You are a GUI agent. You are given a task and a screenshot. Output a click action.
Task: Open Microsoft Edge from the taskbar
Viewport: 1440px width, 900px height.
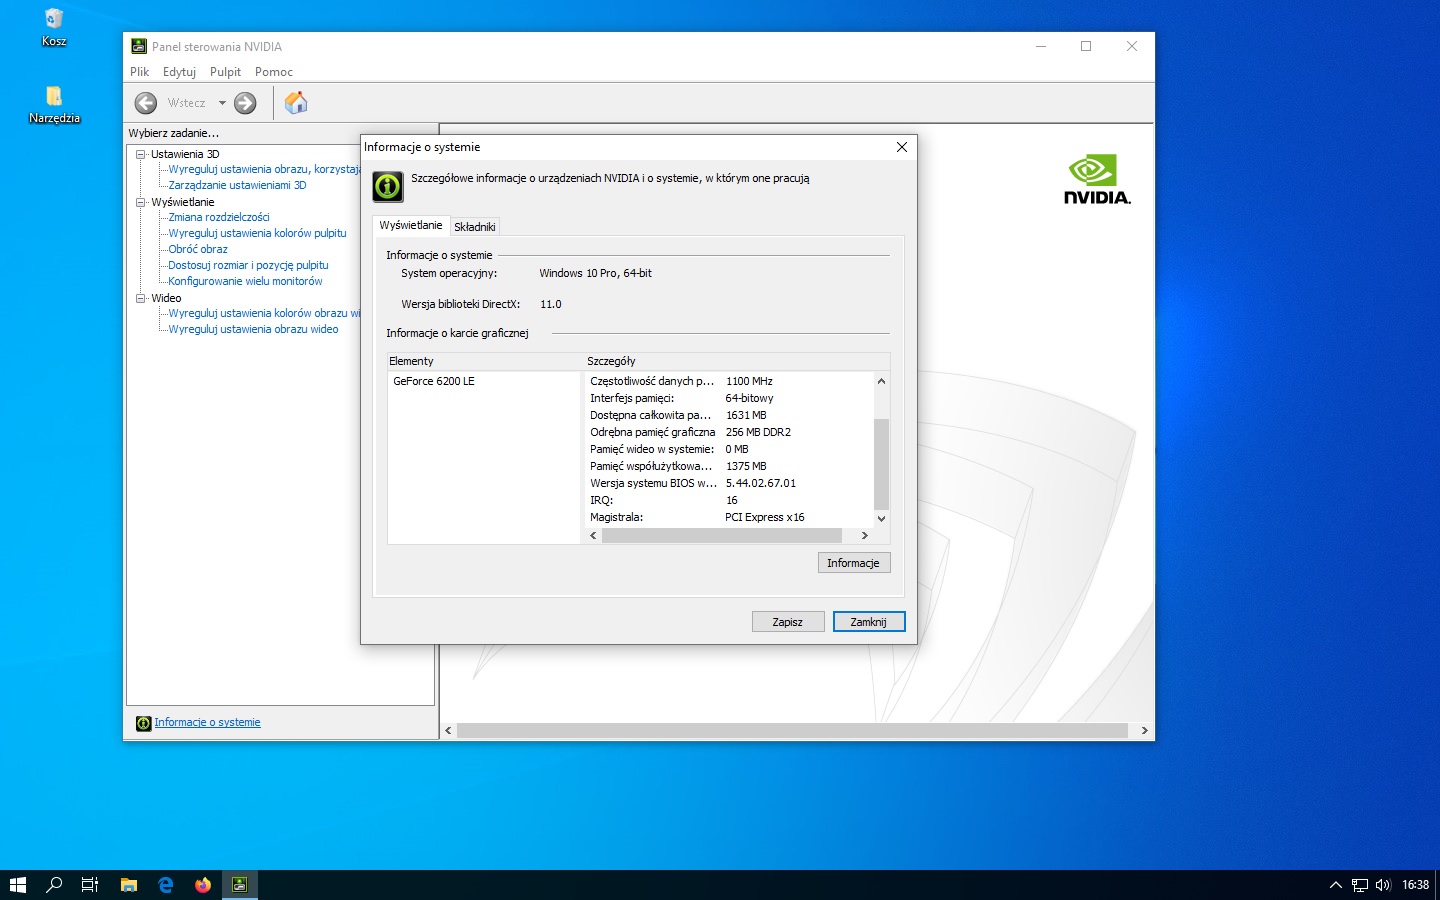tap(166, 885)
